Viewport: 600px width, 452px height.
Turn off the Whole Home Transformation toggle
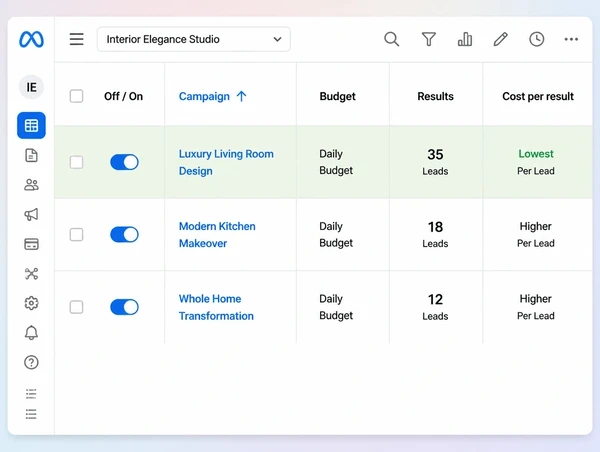pyautogui.click(x=124, y=307)
